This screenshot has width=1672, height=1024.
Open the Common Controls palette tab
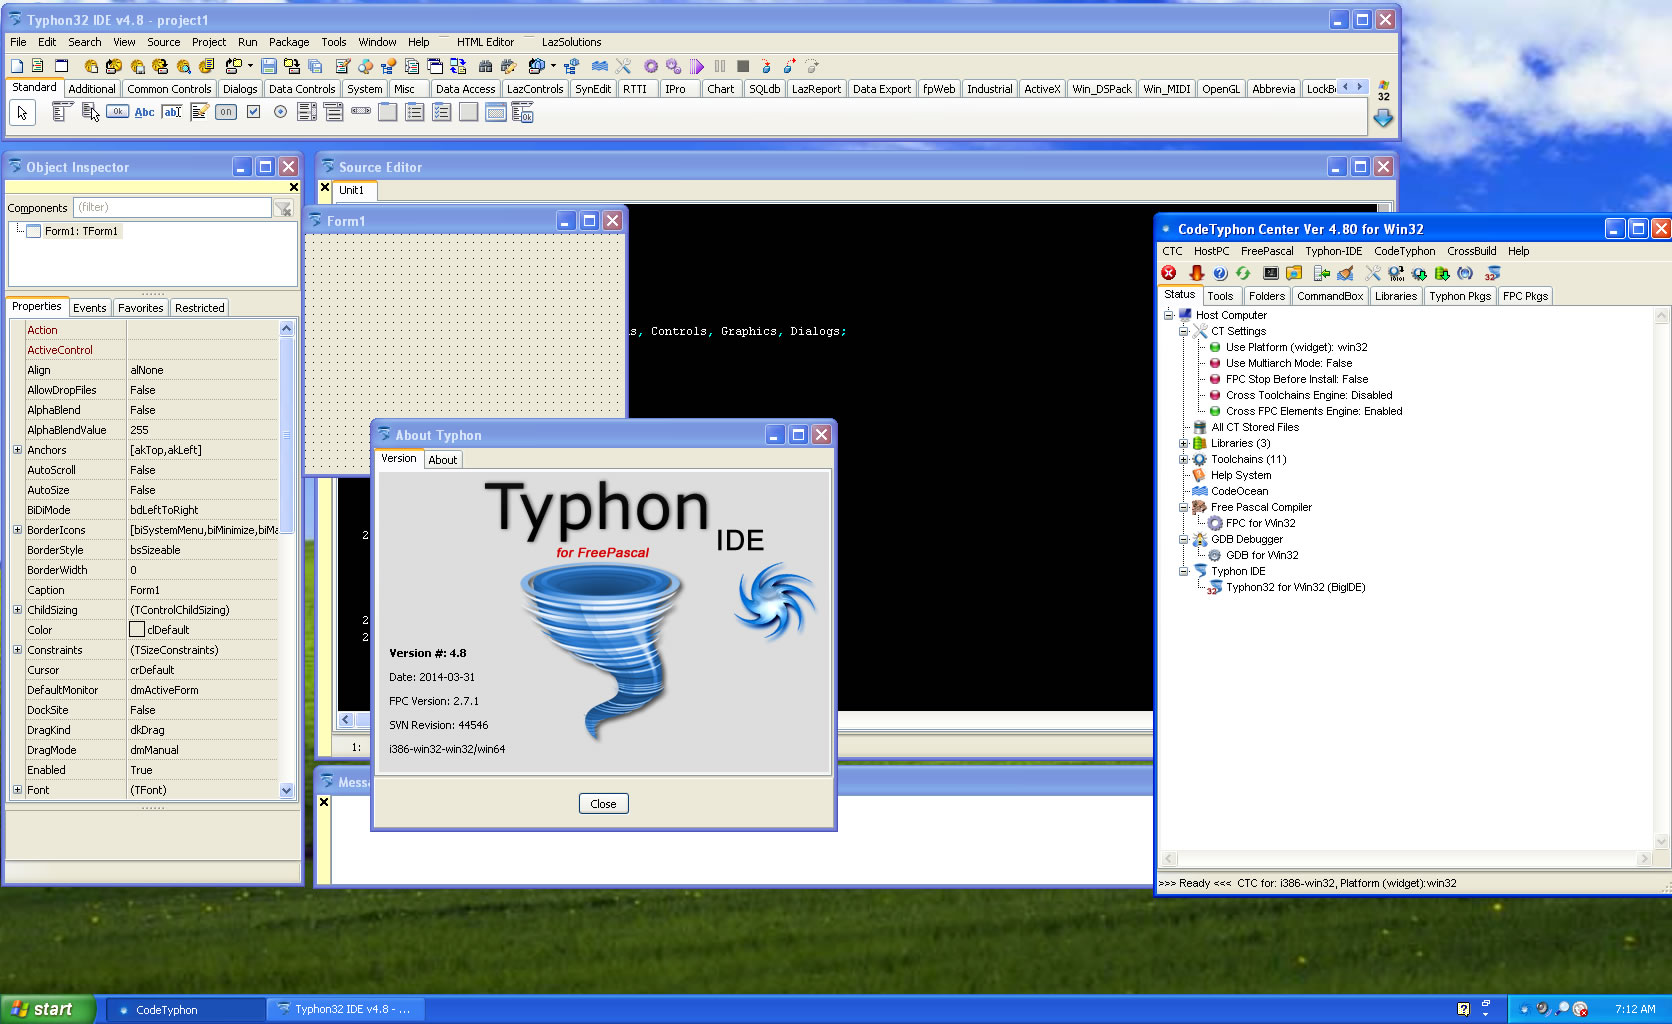tap(169, 89)
